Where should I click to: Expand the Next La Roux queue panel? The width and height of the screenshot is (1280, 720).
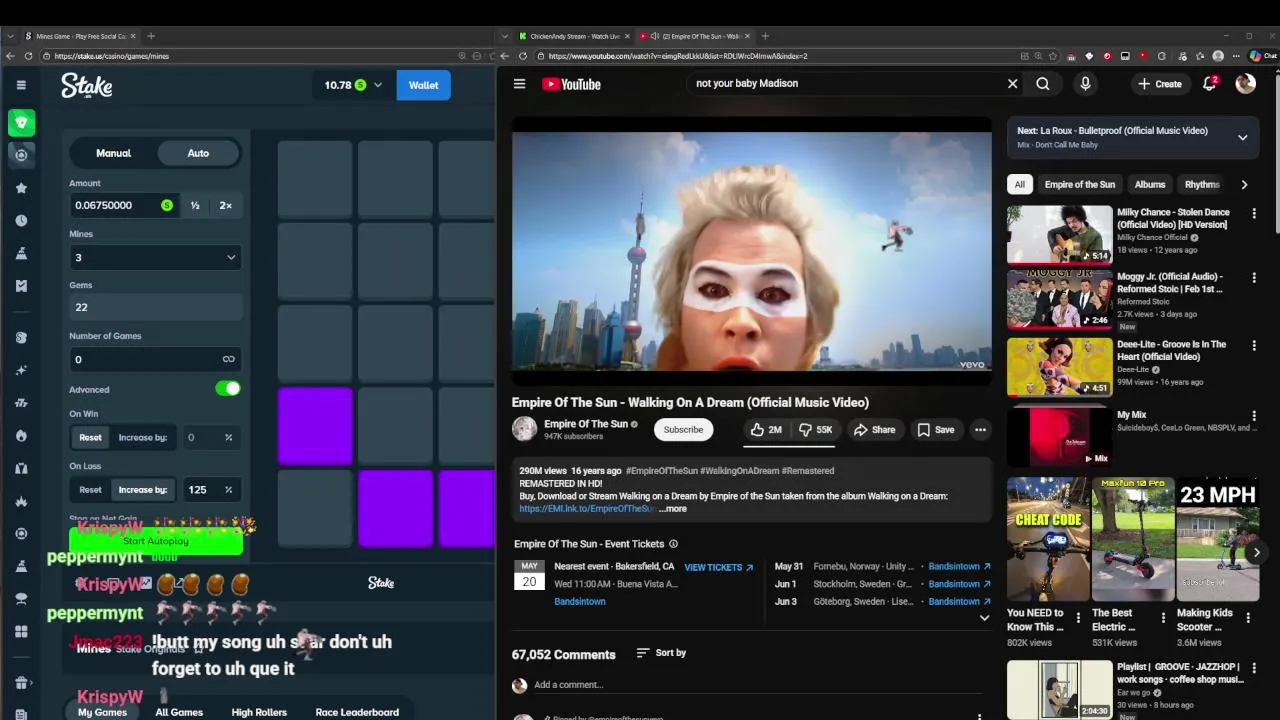click(x=1243, y=137)
